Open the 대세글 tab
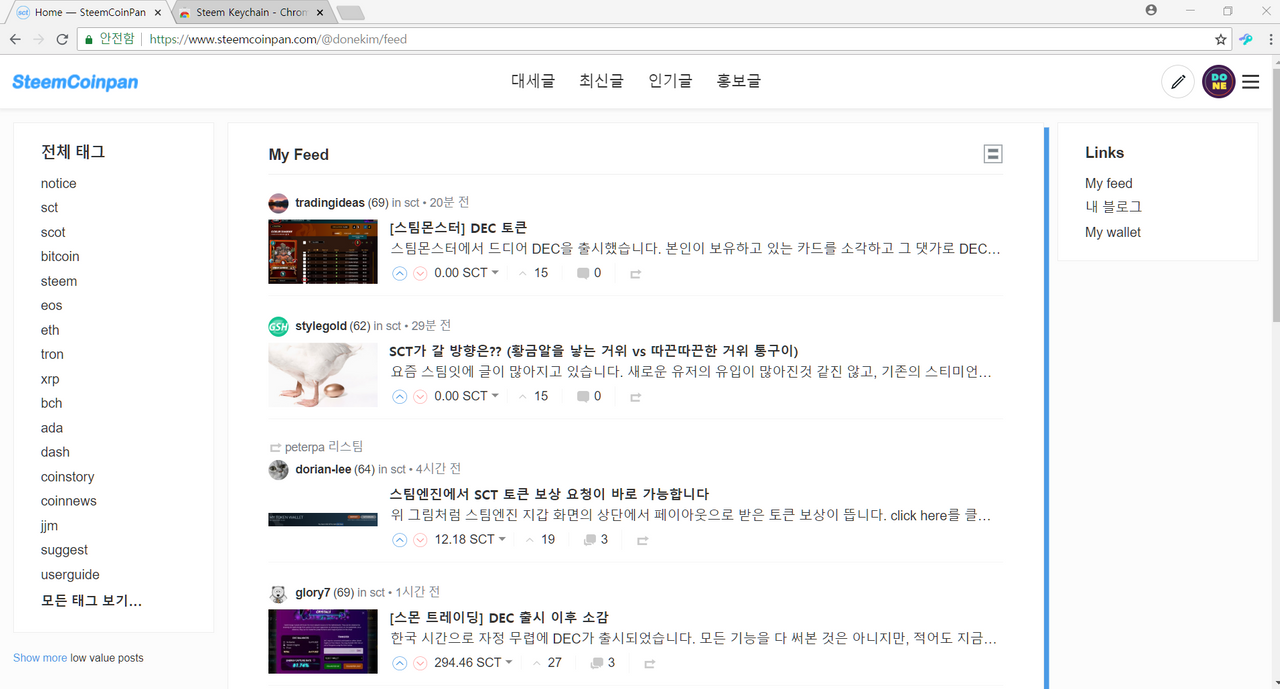 533,81
